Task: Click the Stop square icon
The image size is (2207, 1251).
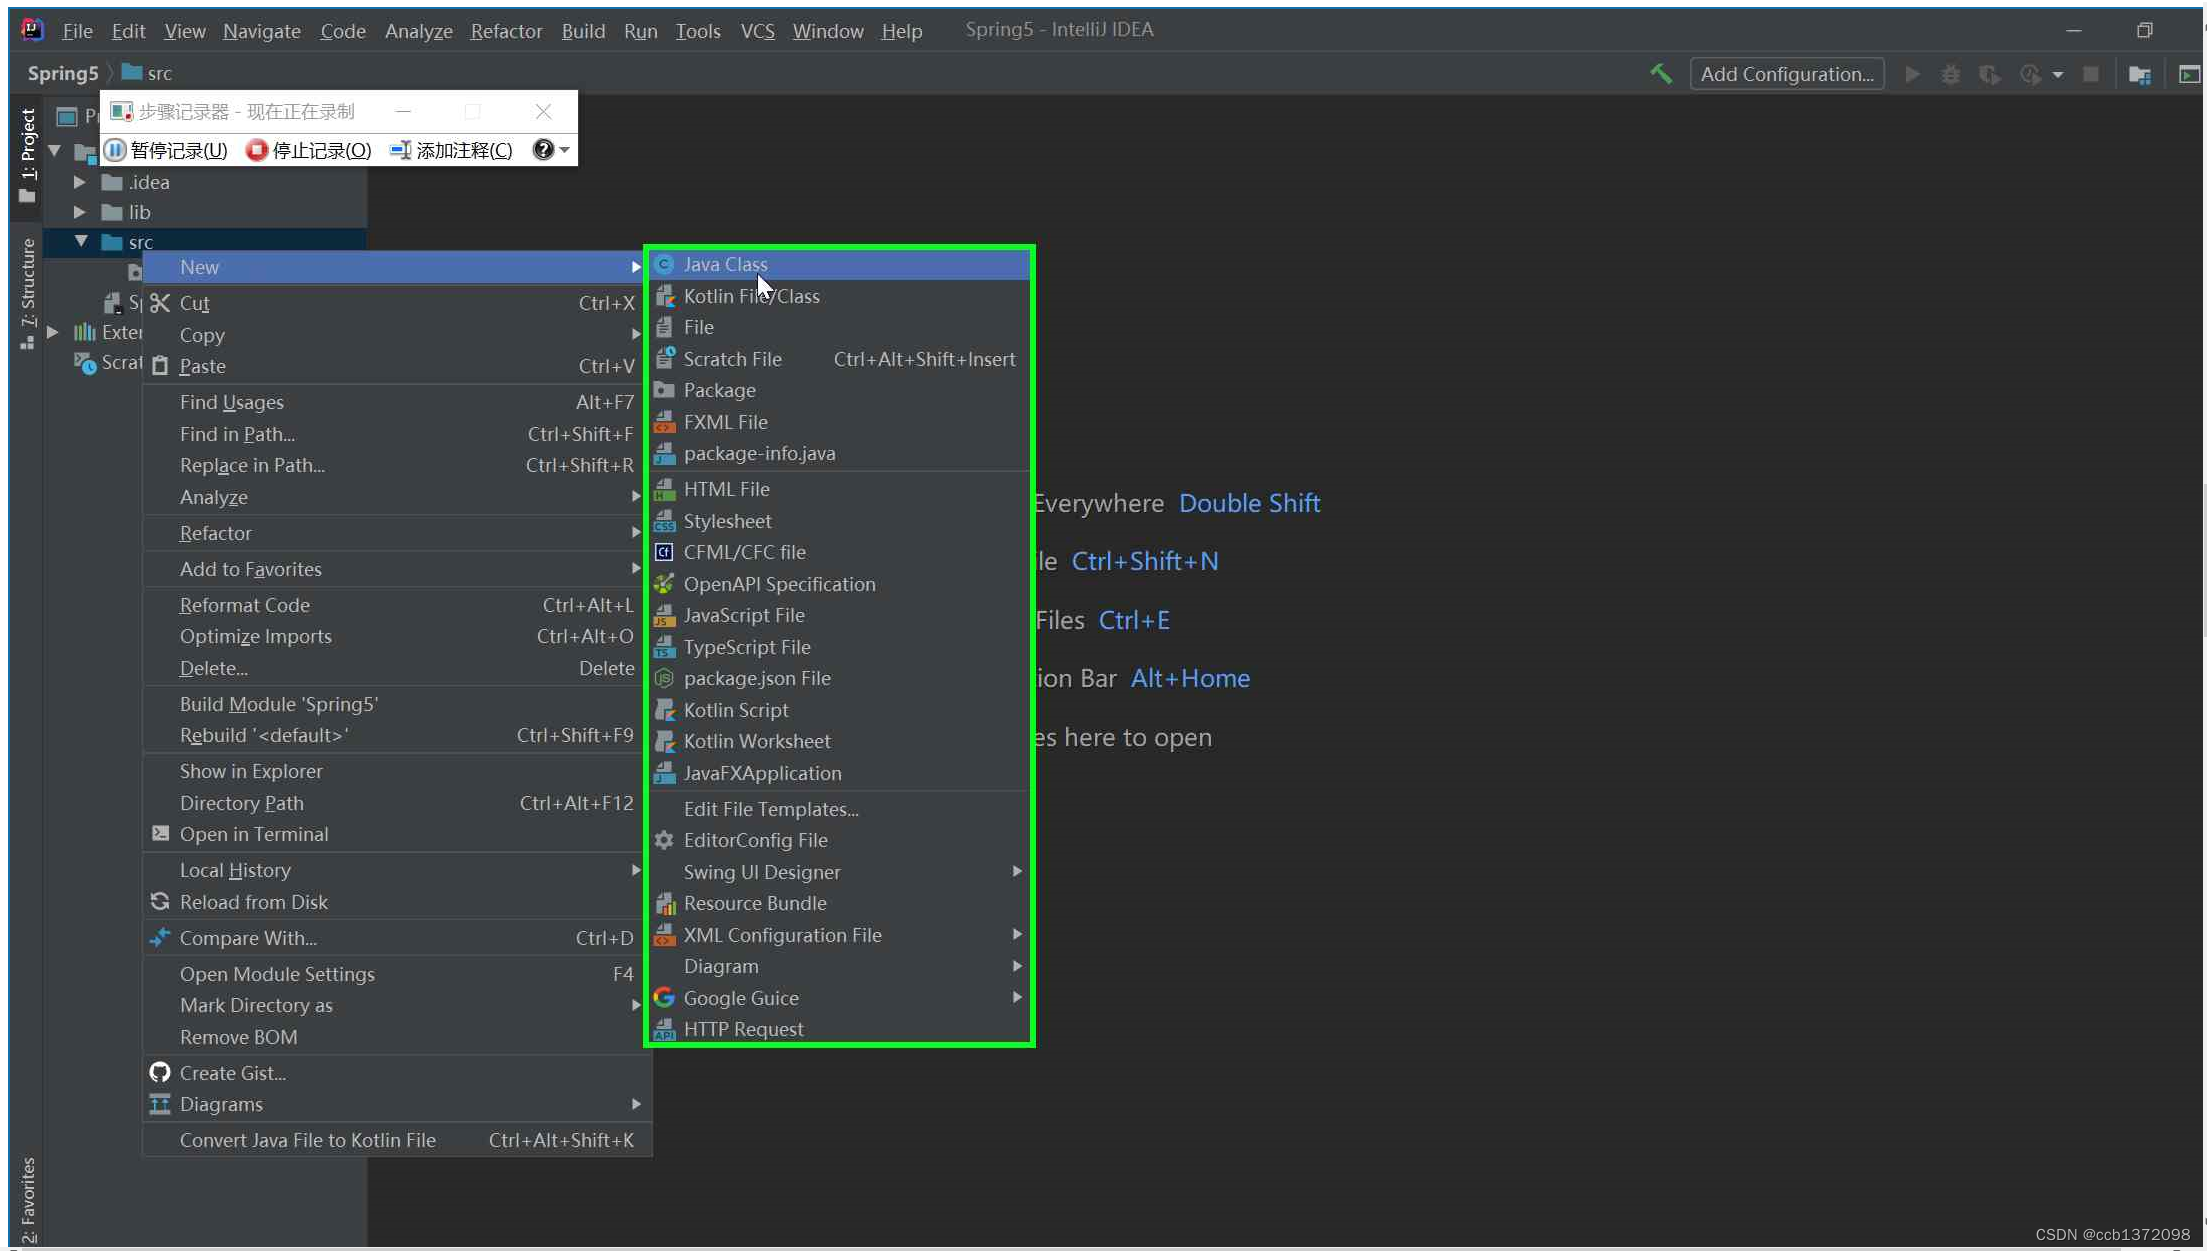Action: pos(2090,74)
